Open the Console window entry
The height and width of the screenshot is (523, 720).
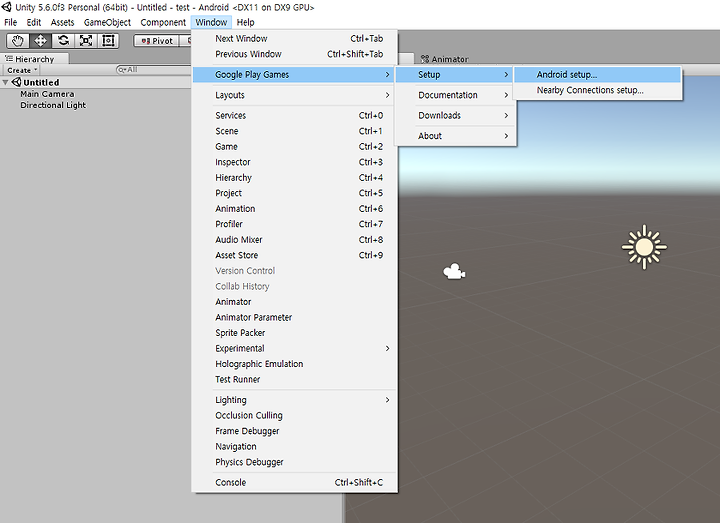(294, 483)
